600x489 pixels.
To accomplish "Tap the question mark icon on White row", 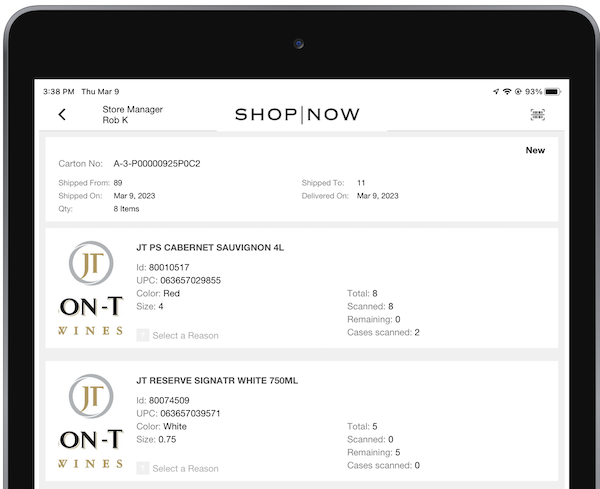I will [x=143, y=468].
